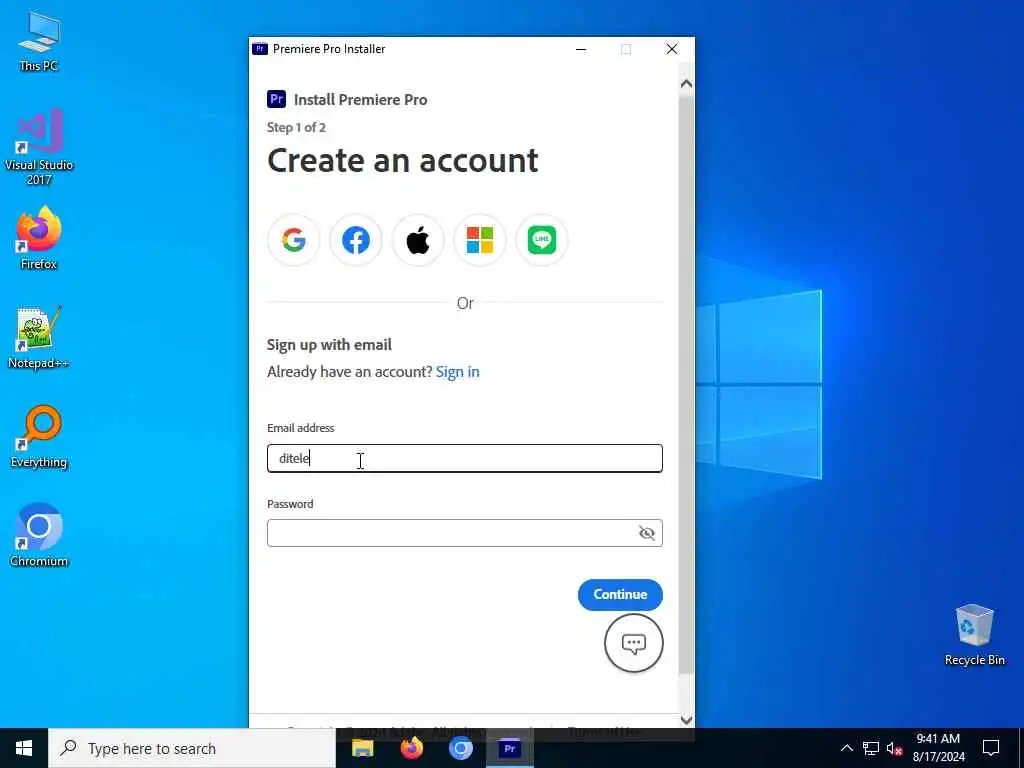
Task: Pick the LINE sign-up icon
Action: (x=542, y=240)
